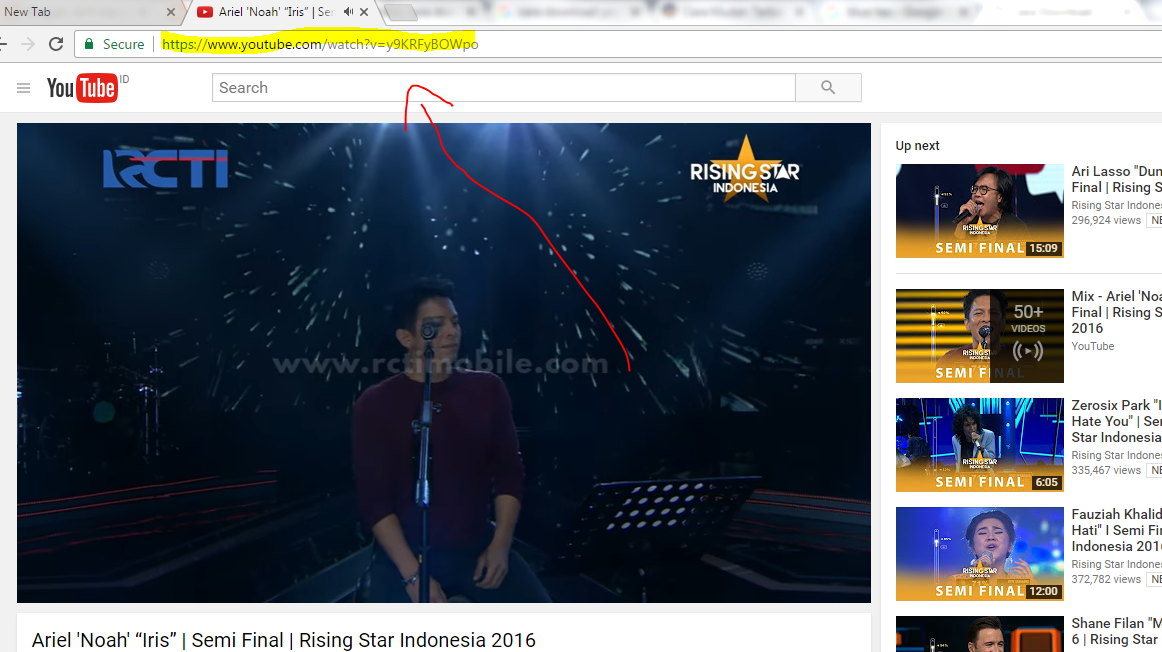Screen dimensions: 1162x652
Task: Click the "Up next" heading
Action: 917,146
